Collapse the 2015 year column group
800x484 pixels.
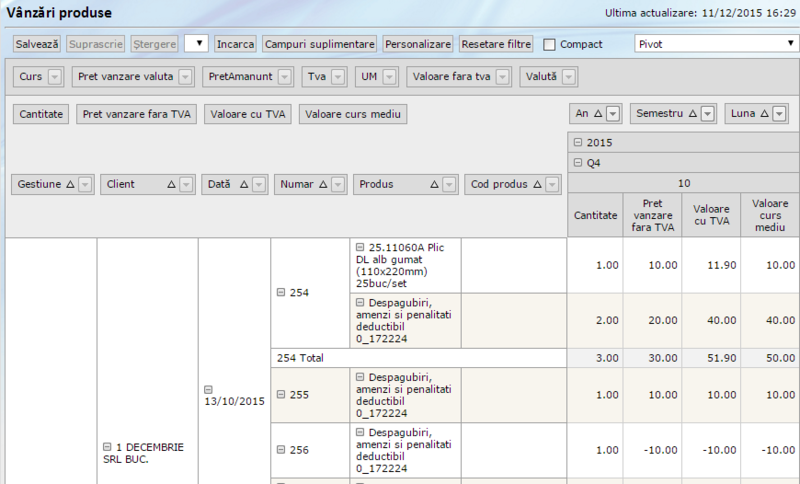(x=578, y=143)
